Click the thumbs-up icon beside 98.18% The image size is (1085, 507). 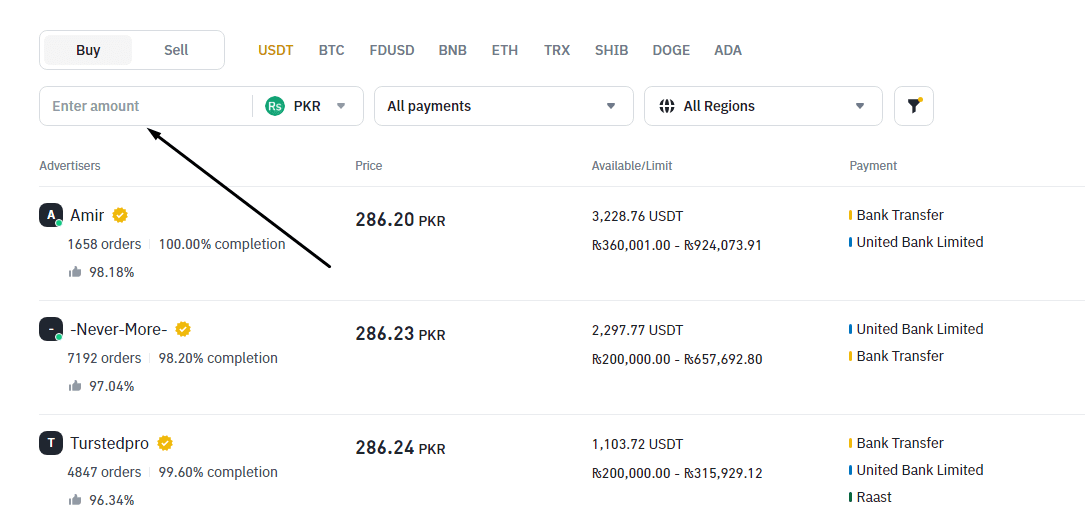[75, 272]
